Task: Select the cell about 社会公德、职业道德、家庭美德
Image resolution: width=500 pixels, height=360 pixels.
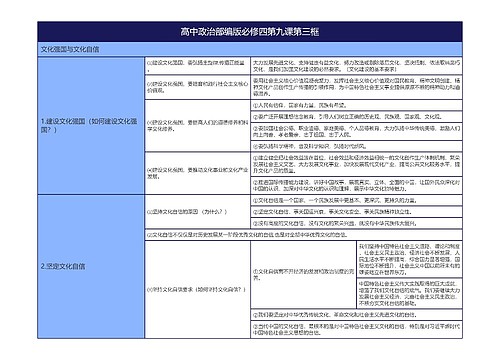Action: 356,131
